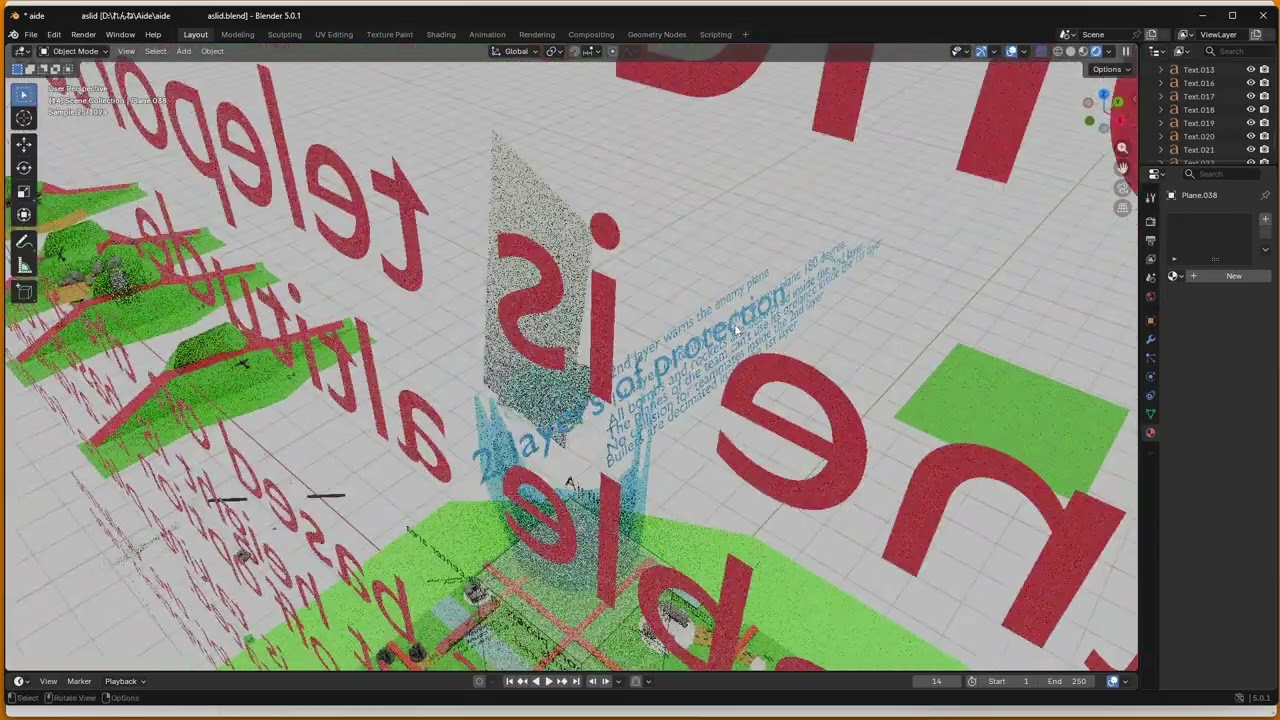Expand Text.019 in the outliner
The image size is (1280, 720).
[1161, 123]
